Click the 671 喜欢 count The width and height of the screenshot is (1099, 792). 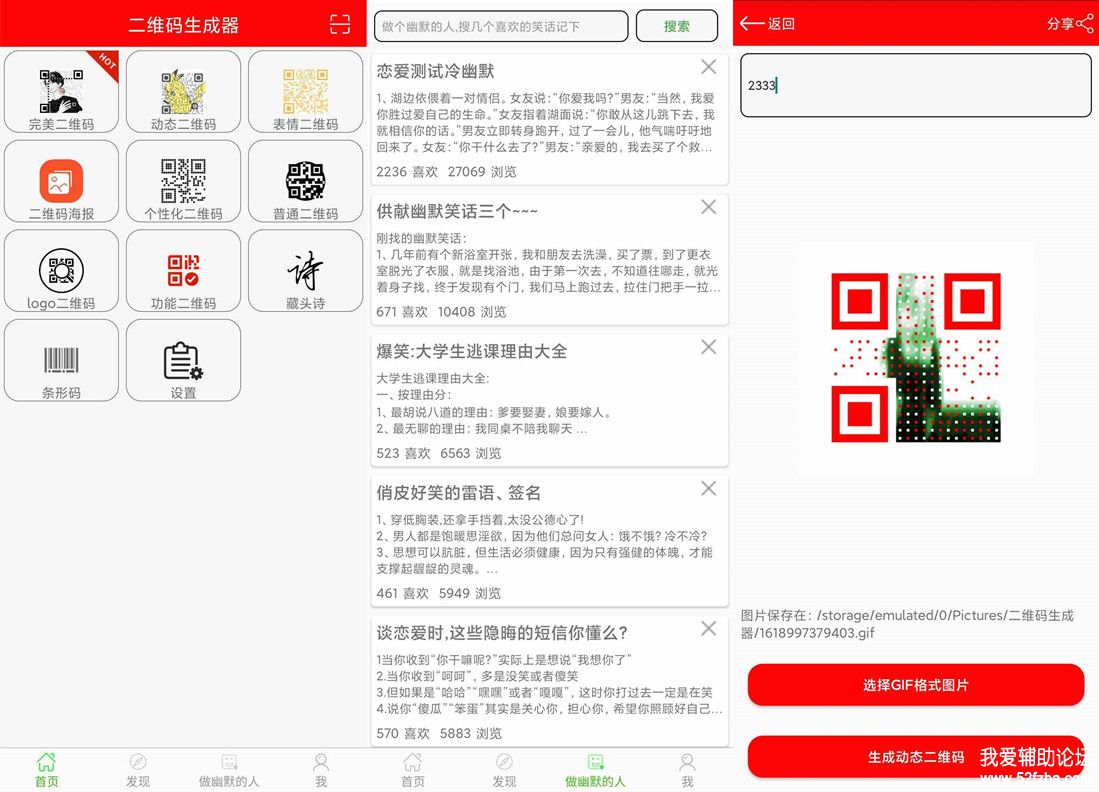[402, 312]
